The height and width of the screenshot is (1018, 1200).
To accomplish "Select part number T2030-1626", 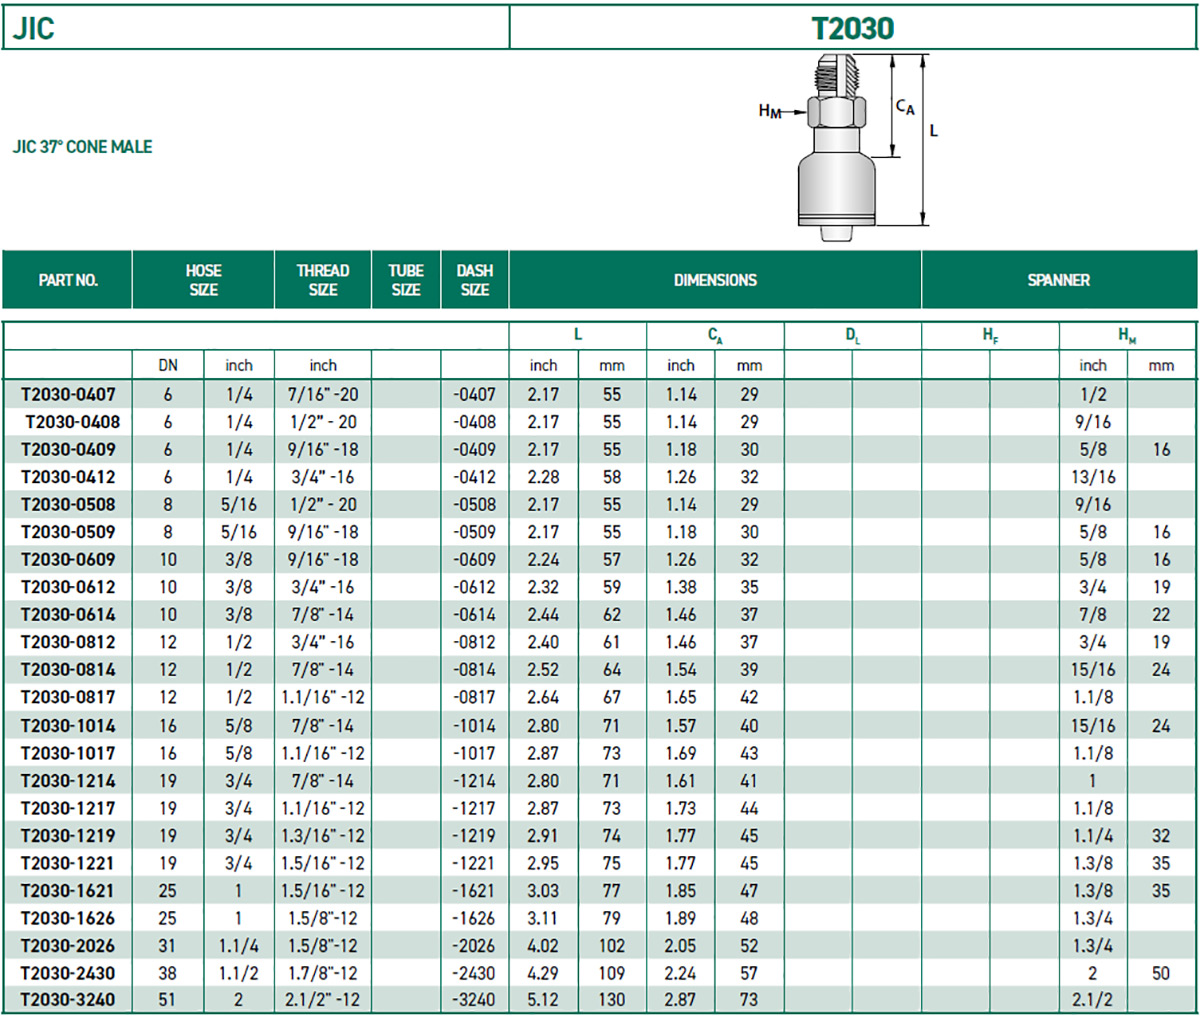I will pyautogui.click(x=68, y=918).
